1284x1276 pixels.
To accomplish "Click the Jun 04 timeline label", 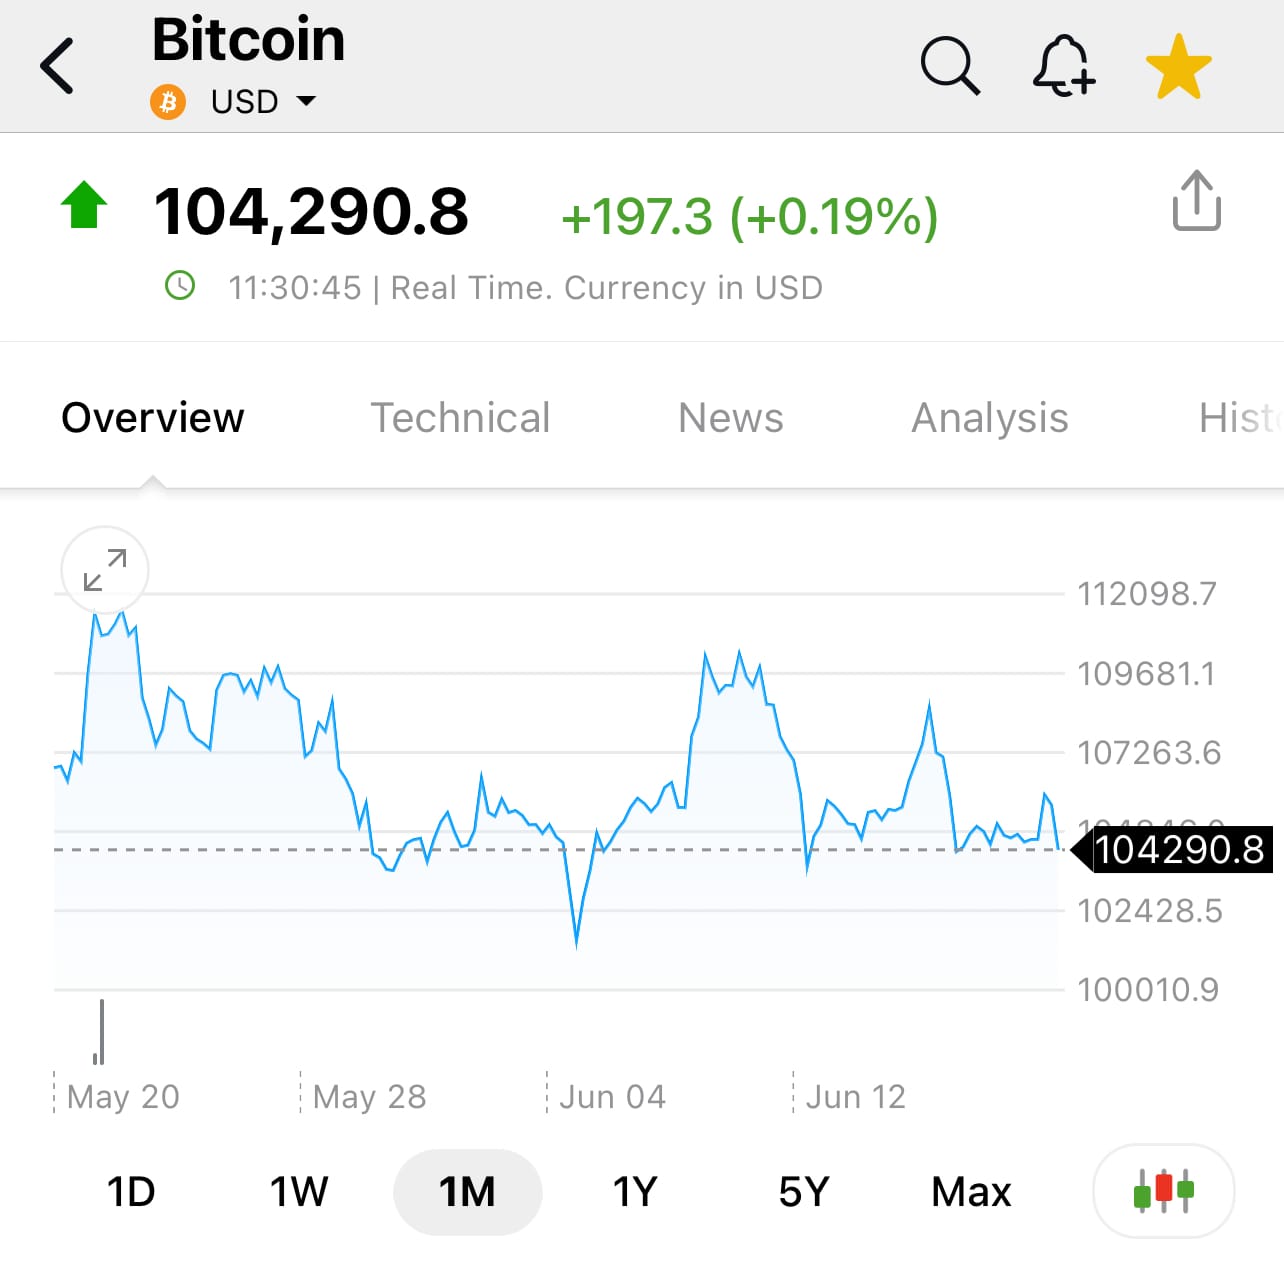I will [x=612, y=1097].
